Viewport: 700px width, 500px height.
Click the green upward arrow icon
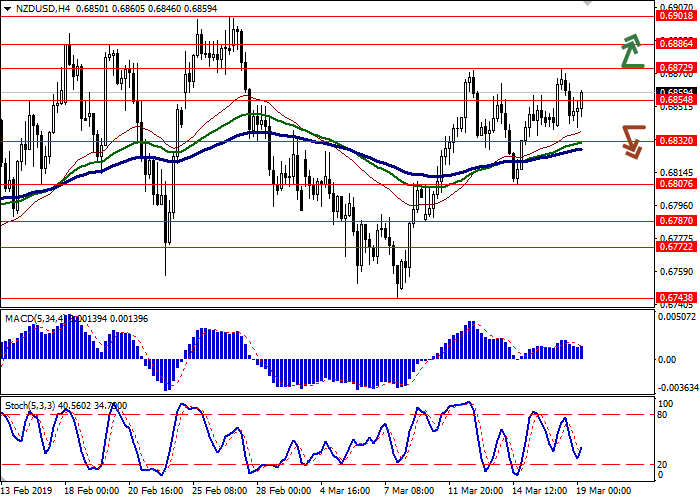click(631, 51)
